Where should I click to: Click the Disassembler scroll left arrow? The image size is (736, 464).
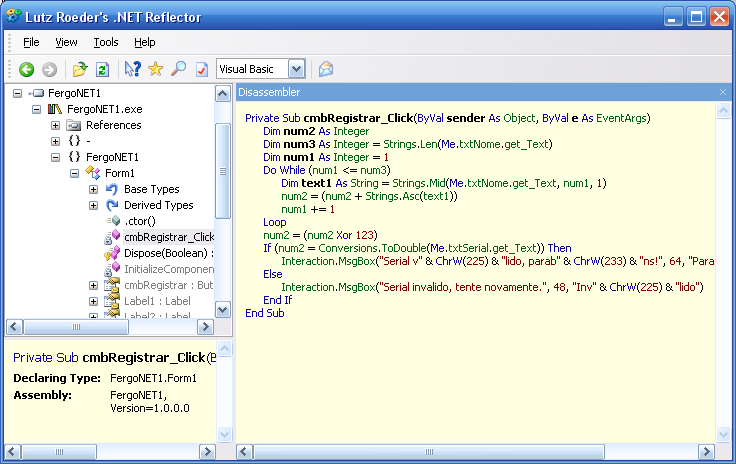[244, 452]
